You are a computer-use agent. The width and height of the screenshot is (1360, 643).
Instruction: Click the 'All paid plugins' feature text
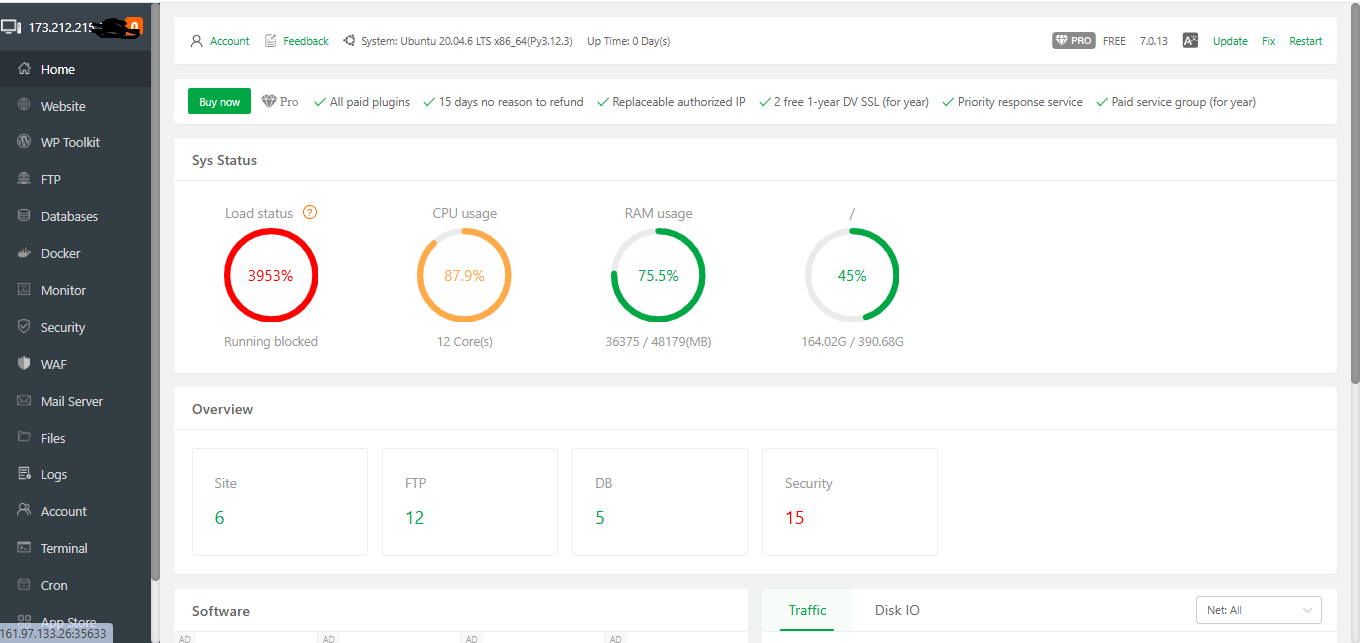[x=369, y=102]
